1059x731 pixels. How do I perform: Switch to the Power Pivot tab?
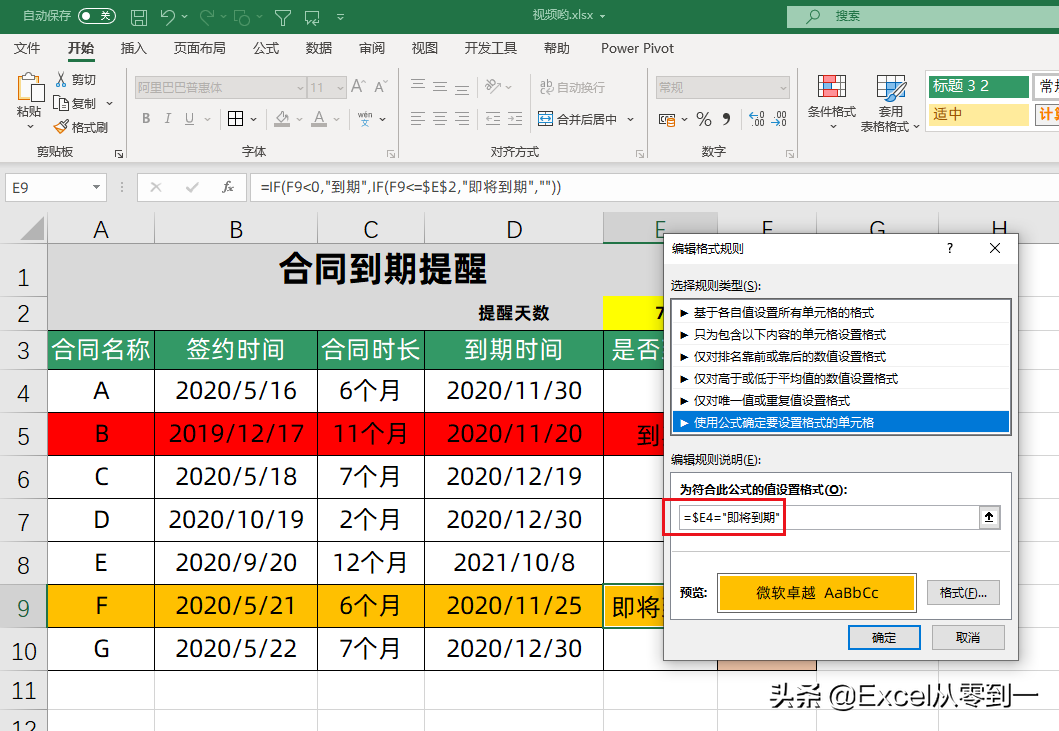(x=637, y=48)
